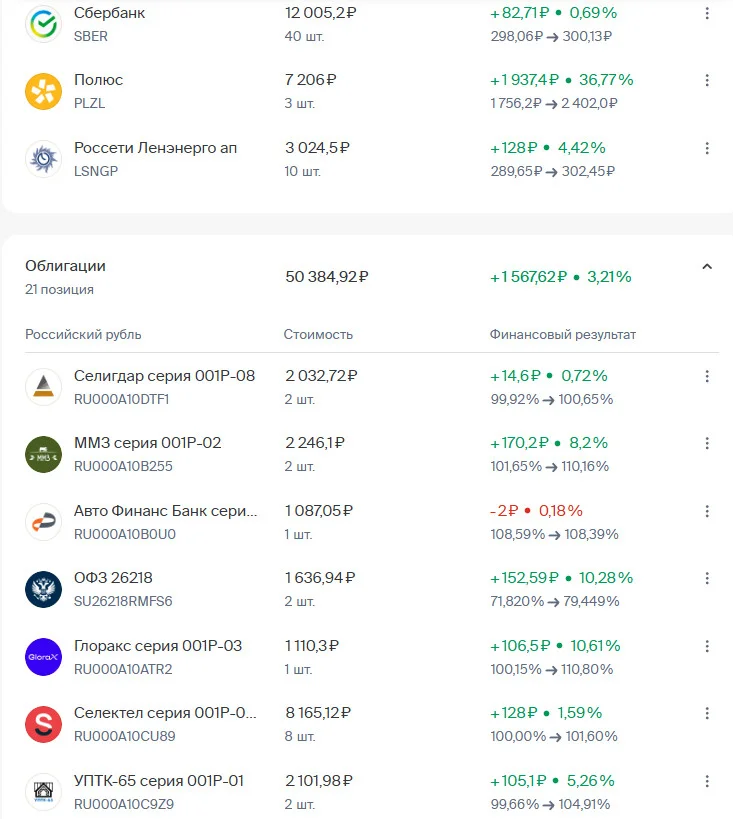Click ISIN RU000A10B0U0
The width and height of the screenshot is (733, 819).
pos(124,534)
